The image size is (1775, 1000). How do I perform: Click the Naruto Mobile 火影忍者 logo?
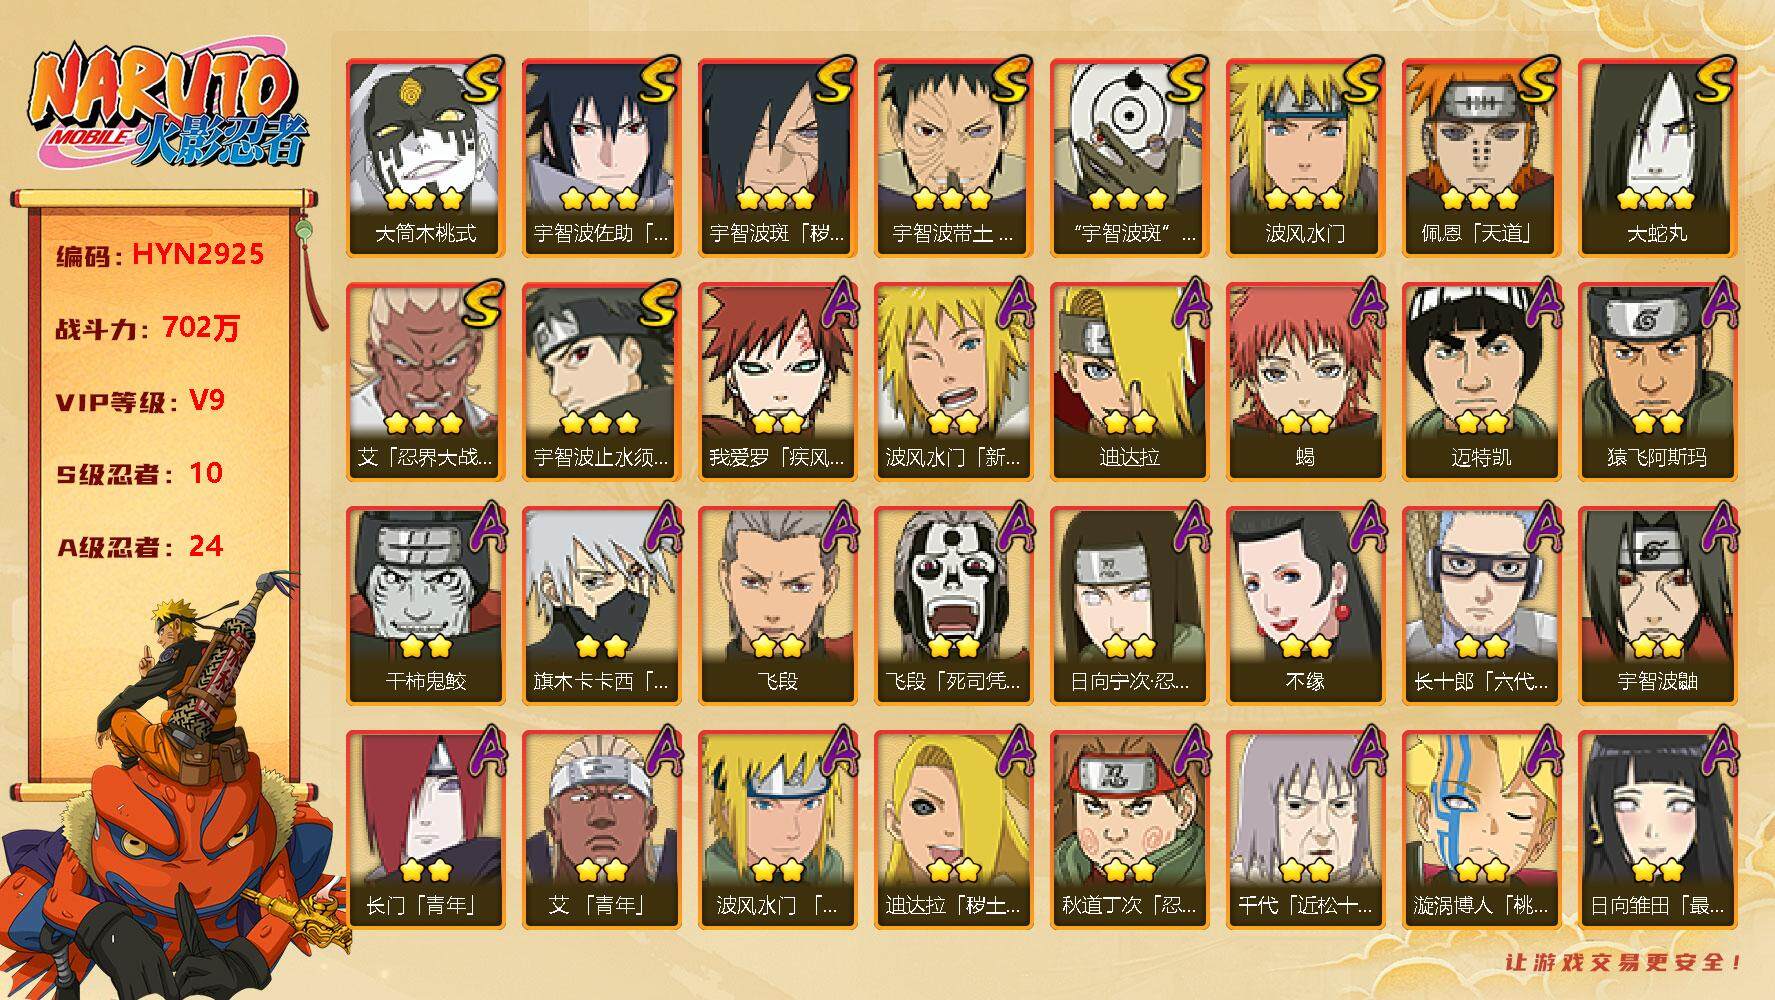168,105
